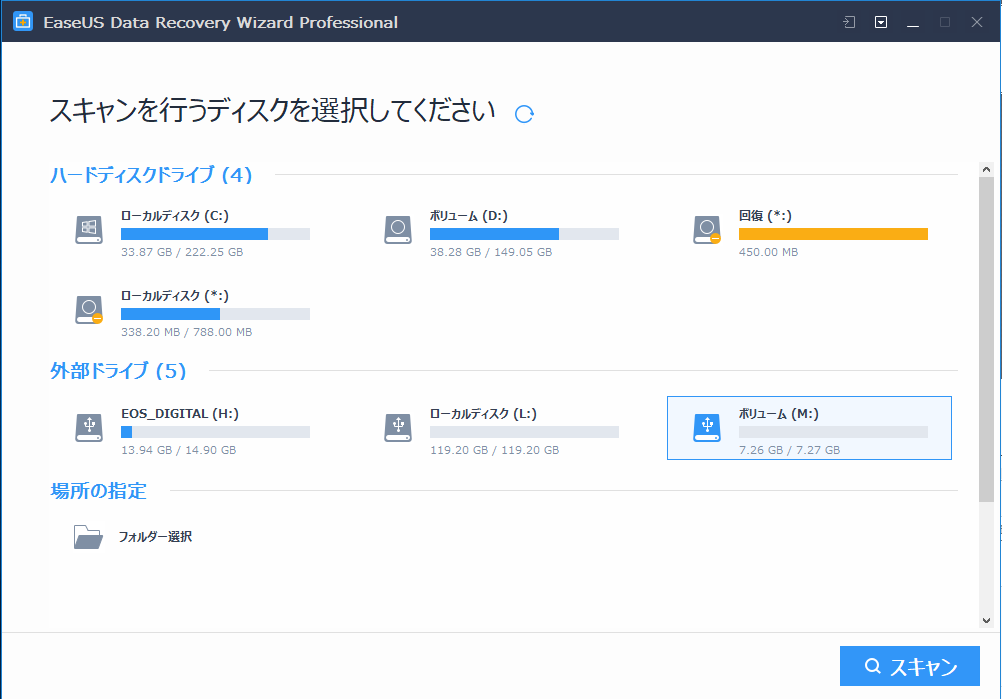The image size is (1002, 699).
Task: Select the 回復 (*:) partition icon
Action: click(x=707, y=230)
